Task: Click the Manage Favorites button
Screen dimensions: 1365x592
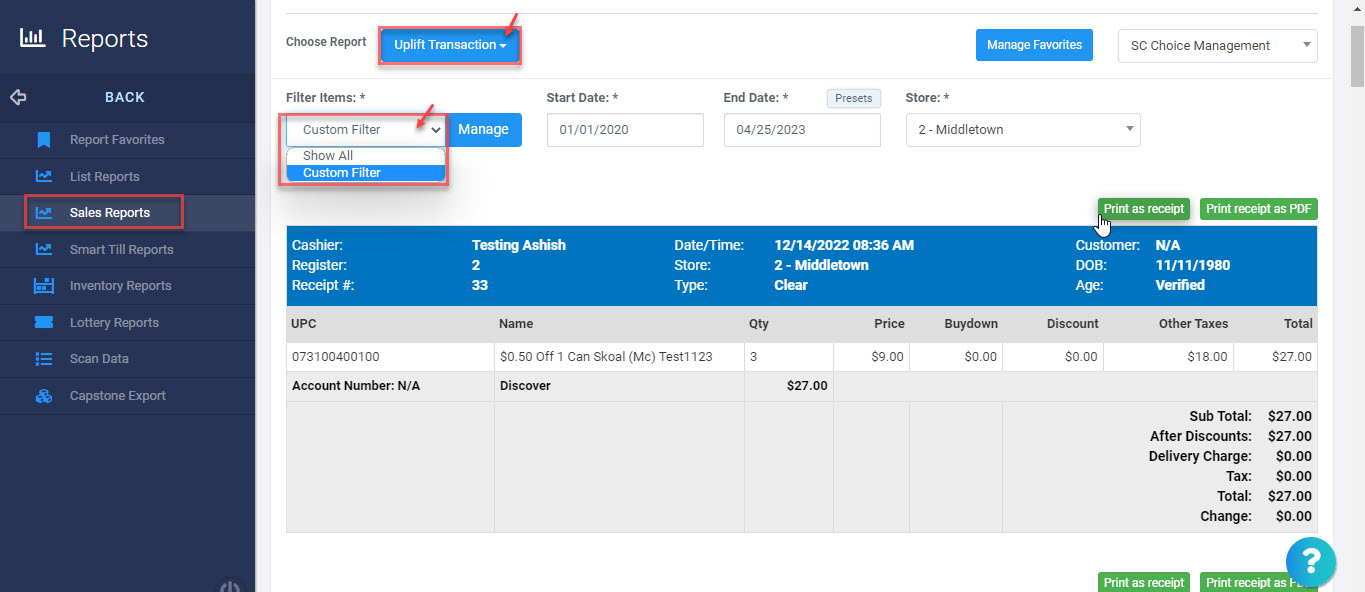Action: [x=1034, y=44]
